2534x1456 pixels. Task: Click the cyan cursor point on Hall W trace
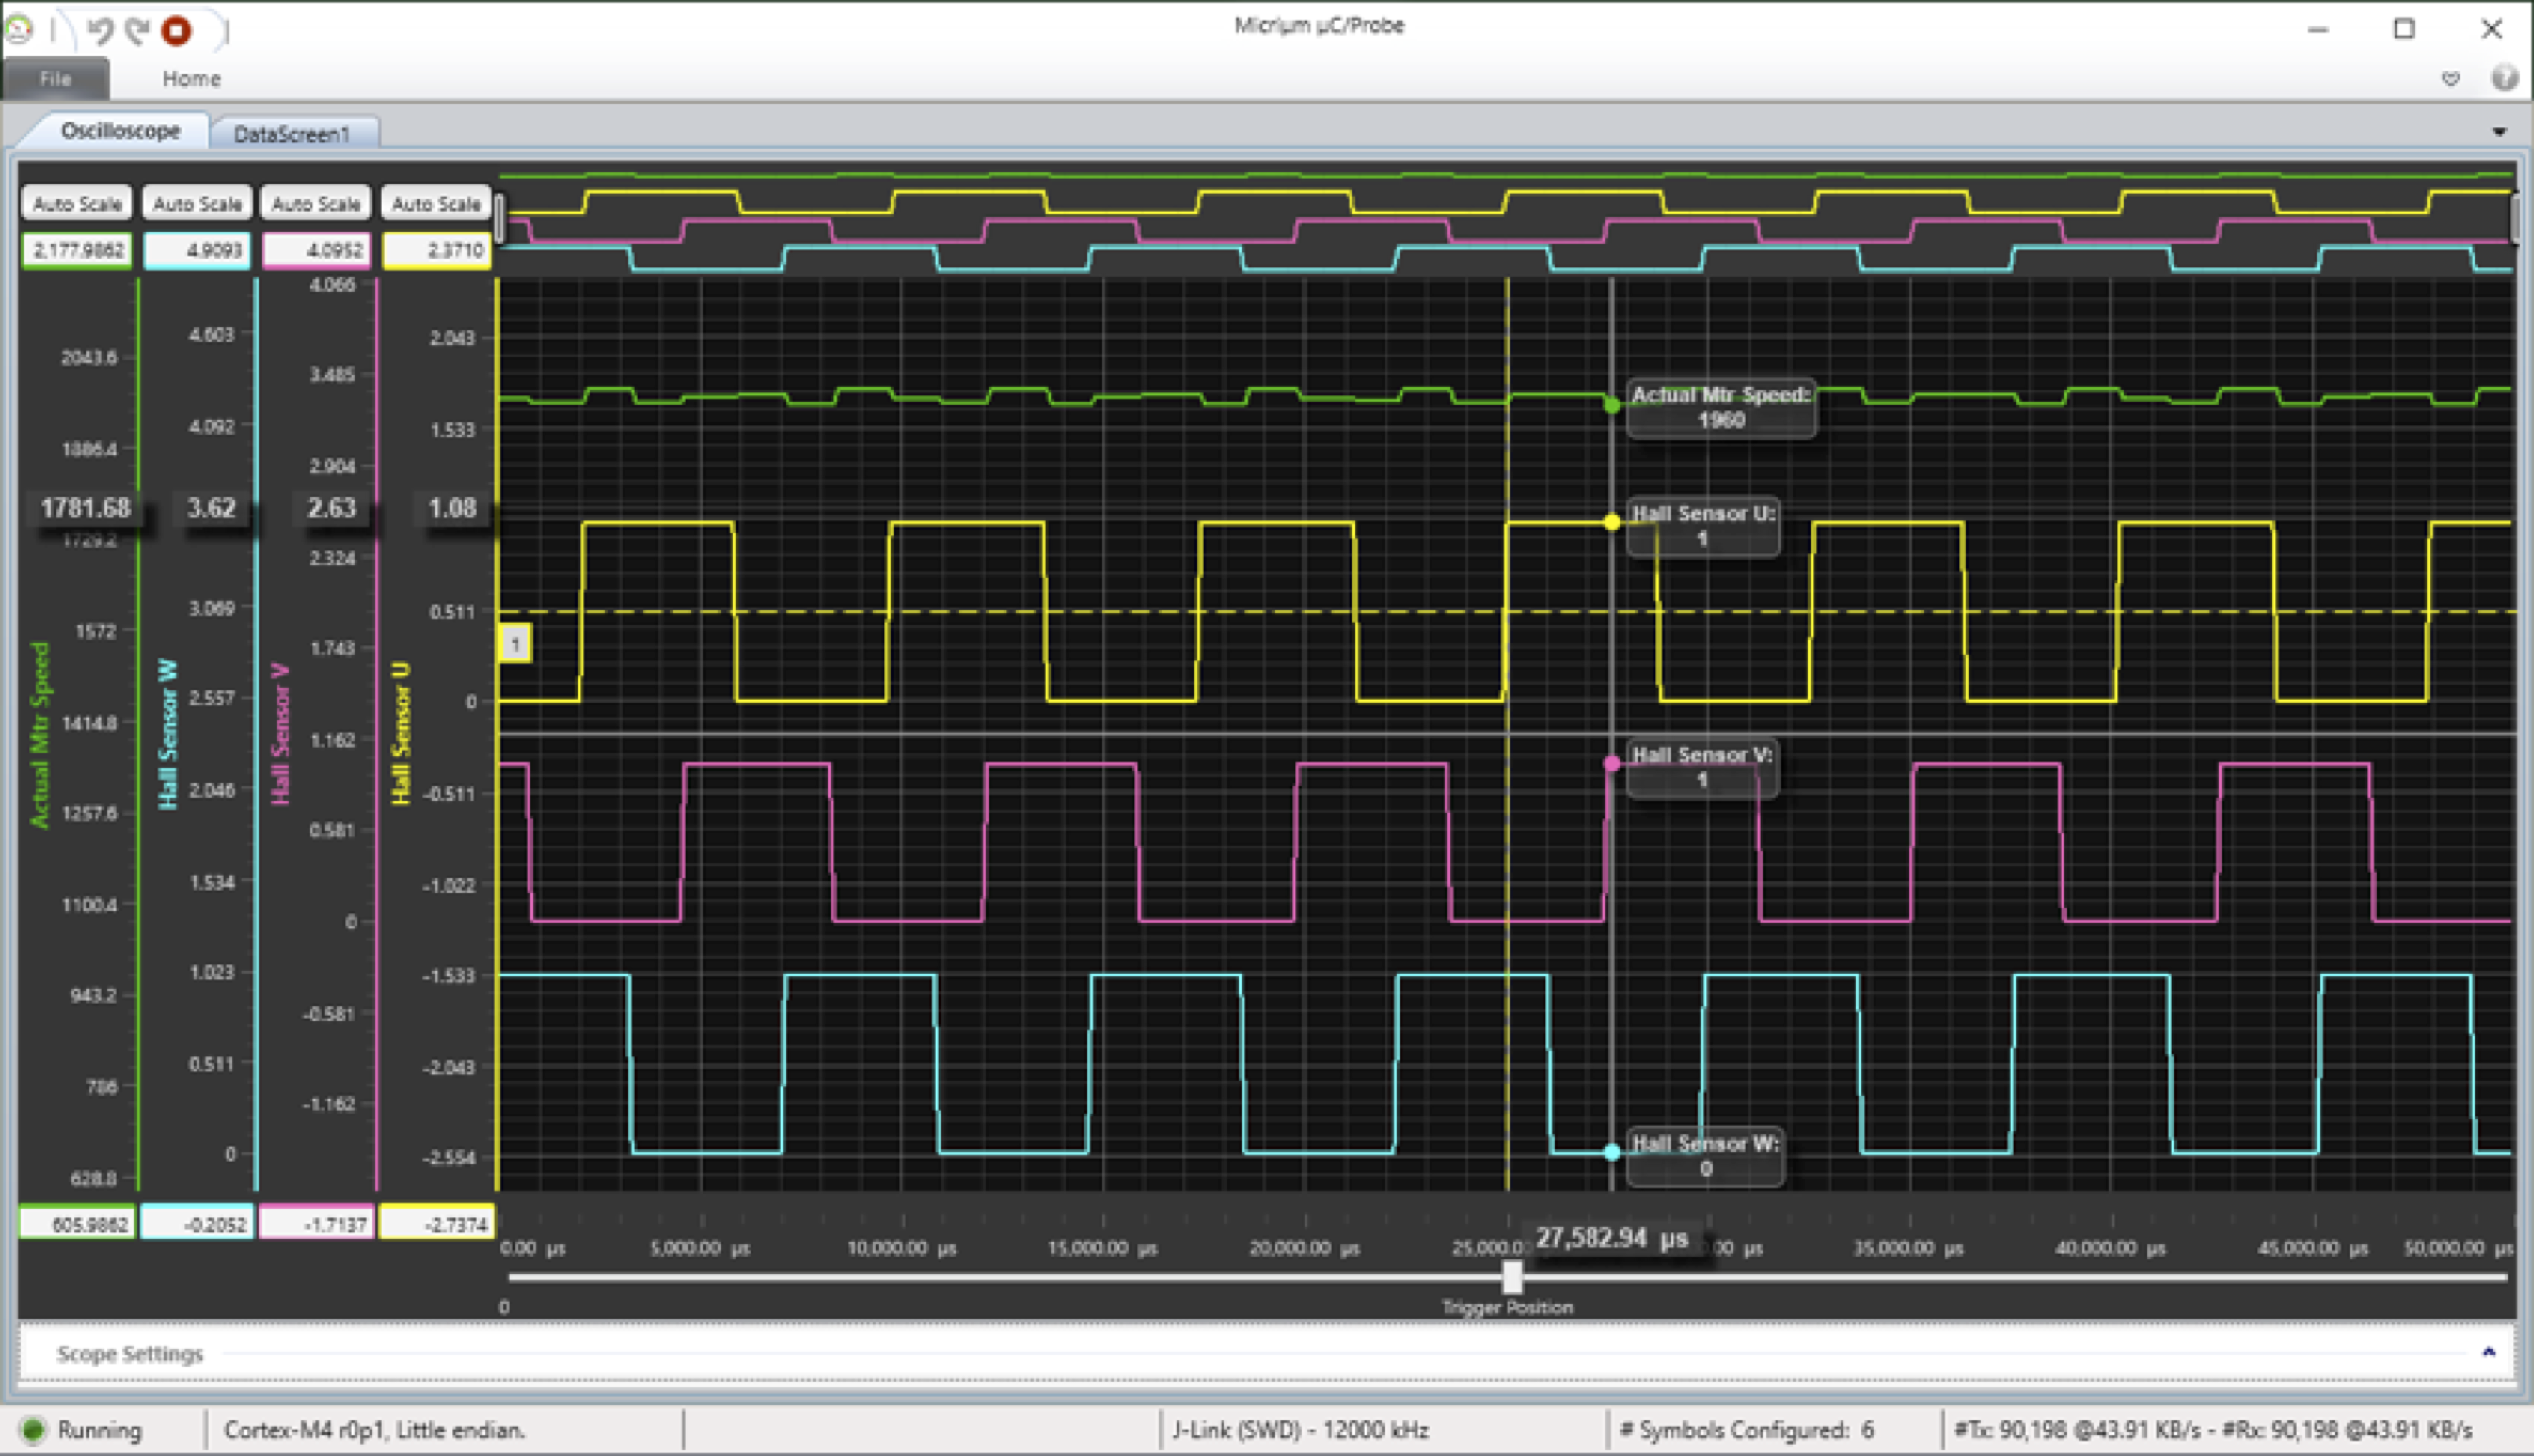coord(1612,1152)
